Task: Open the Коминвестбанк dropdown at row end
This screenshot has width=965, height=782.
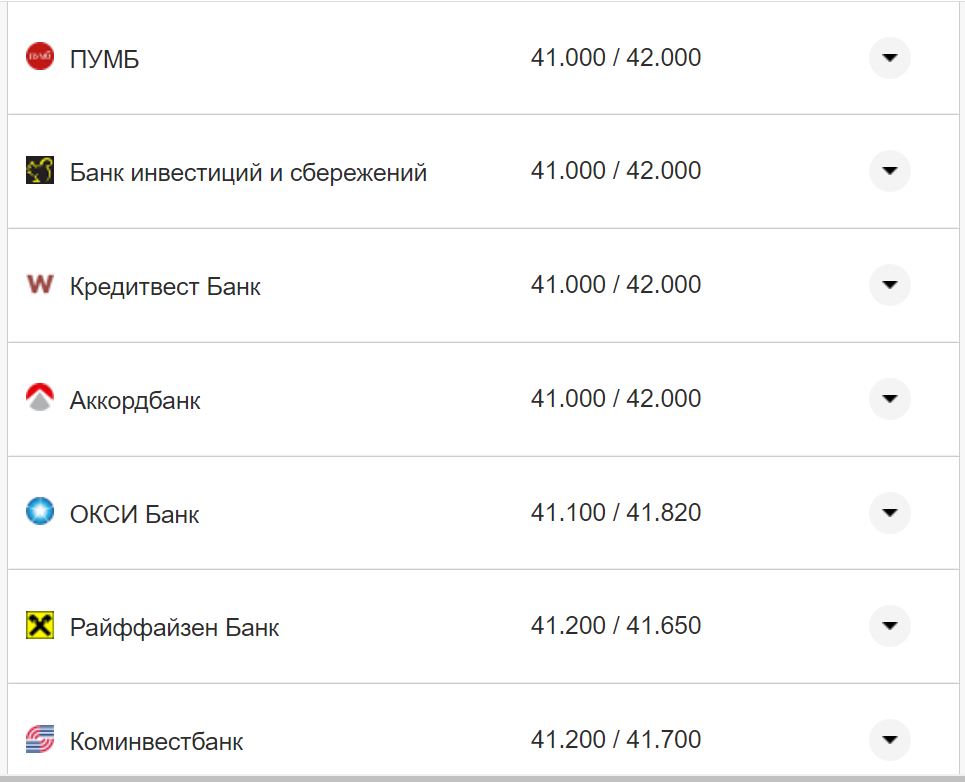Action: coord(888,740)
